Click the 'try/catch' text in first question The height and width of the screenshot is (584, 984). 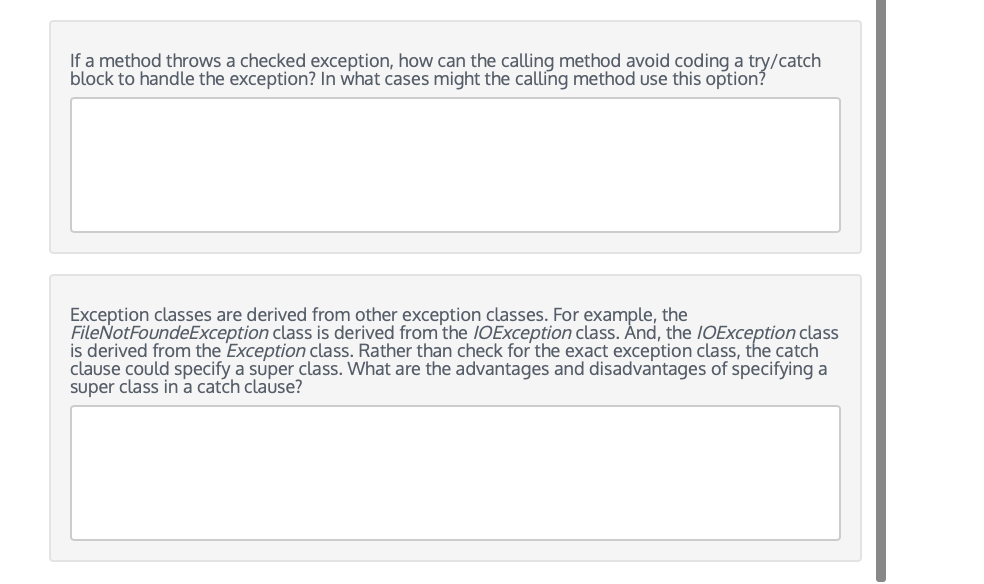coord(784,61)
